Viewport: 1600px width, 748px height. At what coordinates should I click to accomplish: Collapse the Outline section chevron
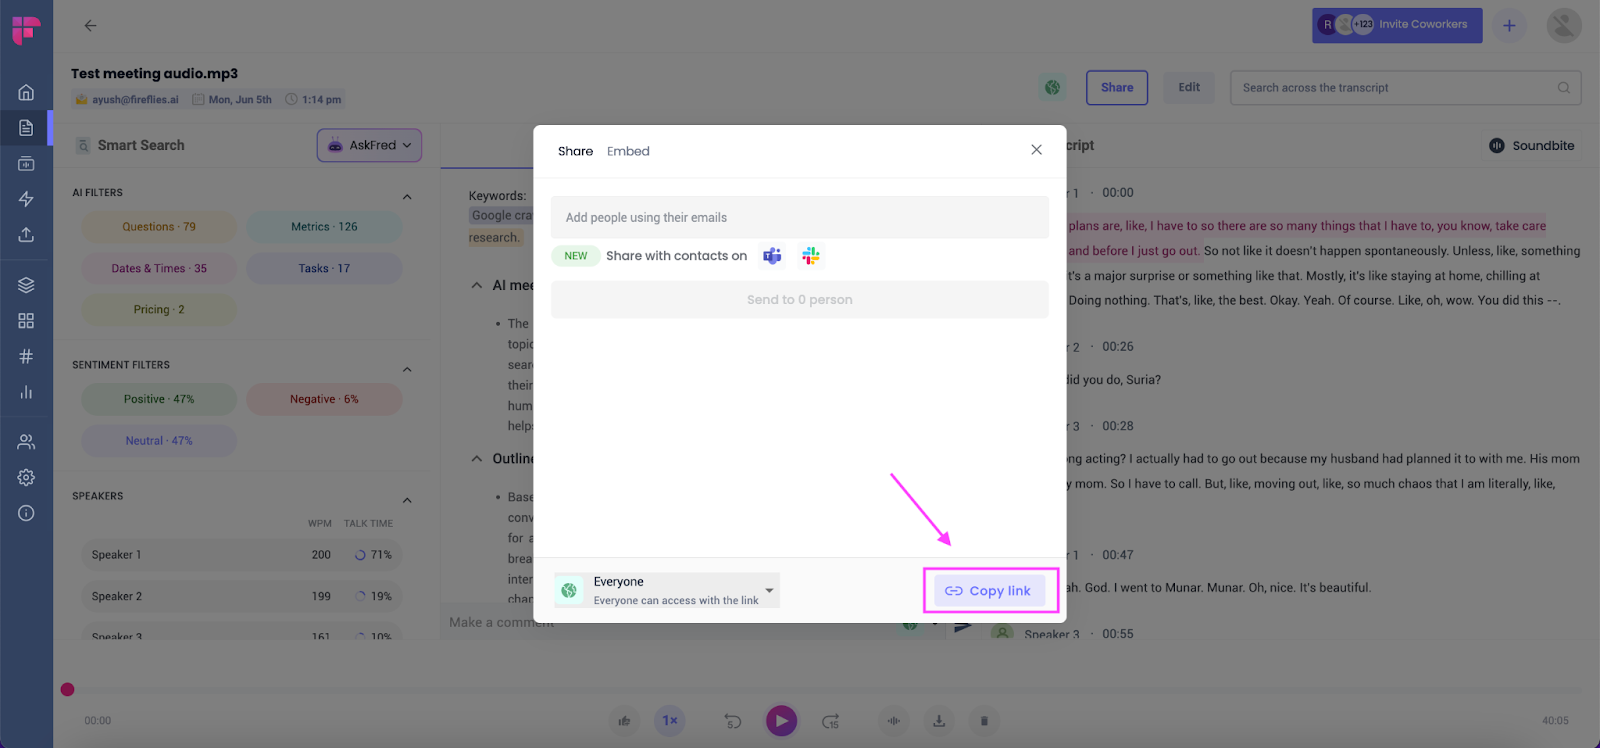click(x=476, y=459)
